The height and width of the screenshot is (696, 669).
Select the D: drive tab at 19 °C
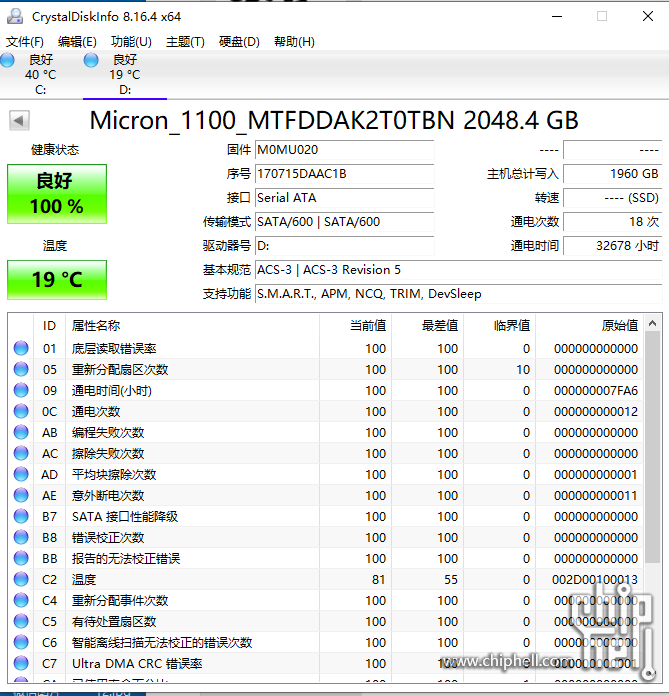125,74
